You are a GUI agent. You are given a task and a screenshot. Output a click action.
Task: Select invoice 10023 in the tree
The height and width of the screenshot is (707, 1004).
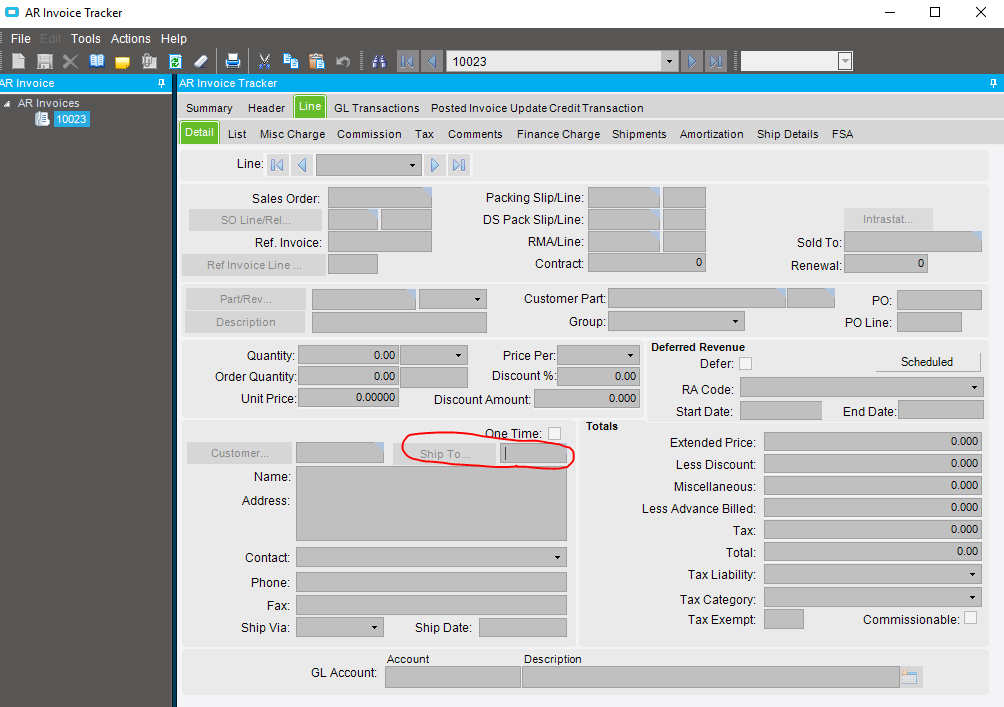click(71, 119)
